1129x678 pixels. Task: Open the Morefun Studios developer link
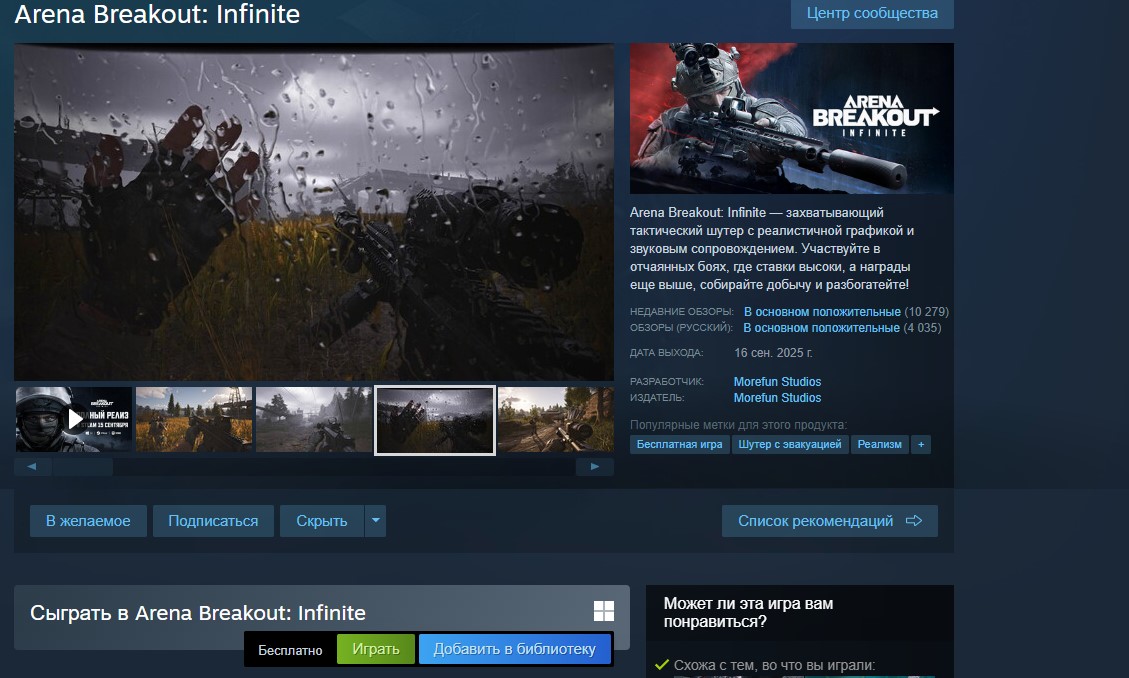click(x=777, y=382)
